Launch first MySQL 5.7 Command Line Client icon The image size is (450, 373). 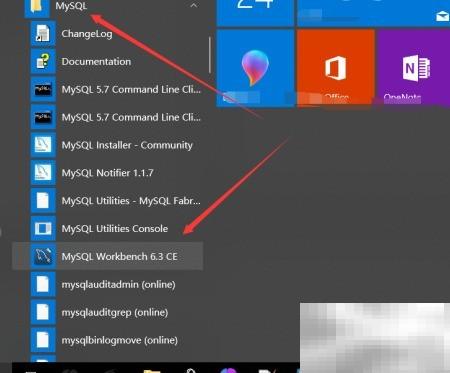point(43,89)
